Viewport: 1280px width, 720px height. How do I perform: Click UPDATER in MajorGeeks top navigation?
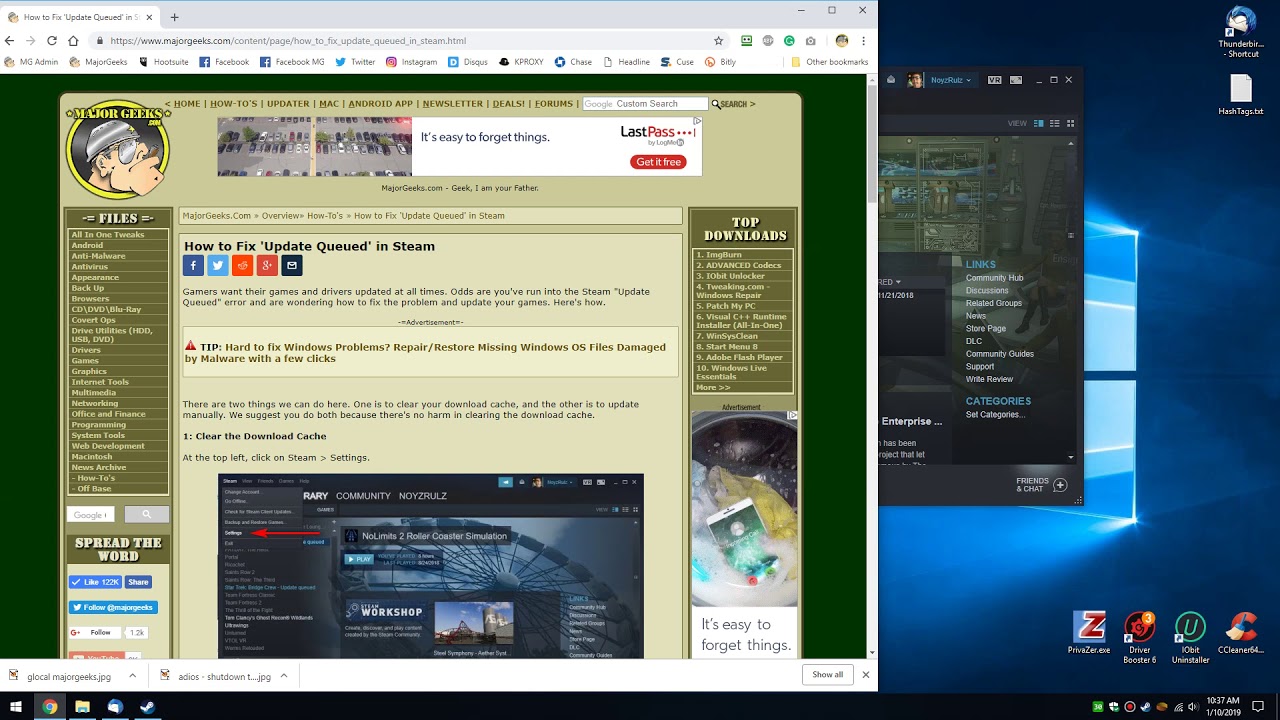click(288, 104)
